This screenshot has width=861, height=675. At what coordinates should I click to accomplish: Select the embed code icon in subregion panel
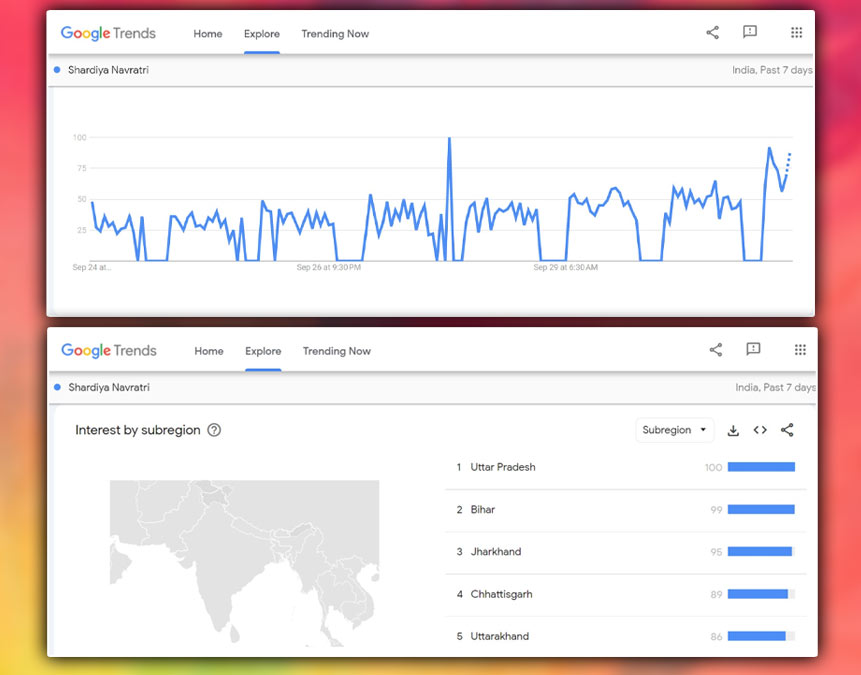pos(760,430)
